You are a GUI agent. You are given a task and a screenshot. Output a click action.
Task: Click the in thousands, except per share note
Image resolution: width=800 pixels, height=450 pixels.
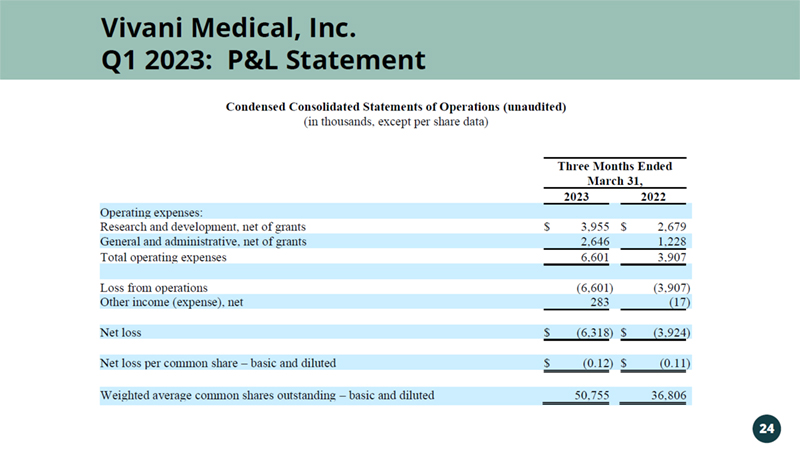point(396,123)
